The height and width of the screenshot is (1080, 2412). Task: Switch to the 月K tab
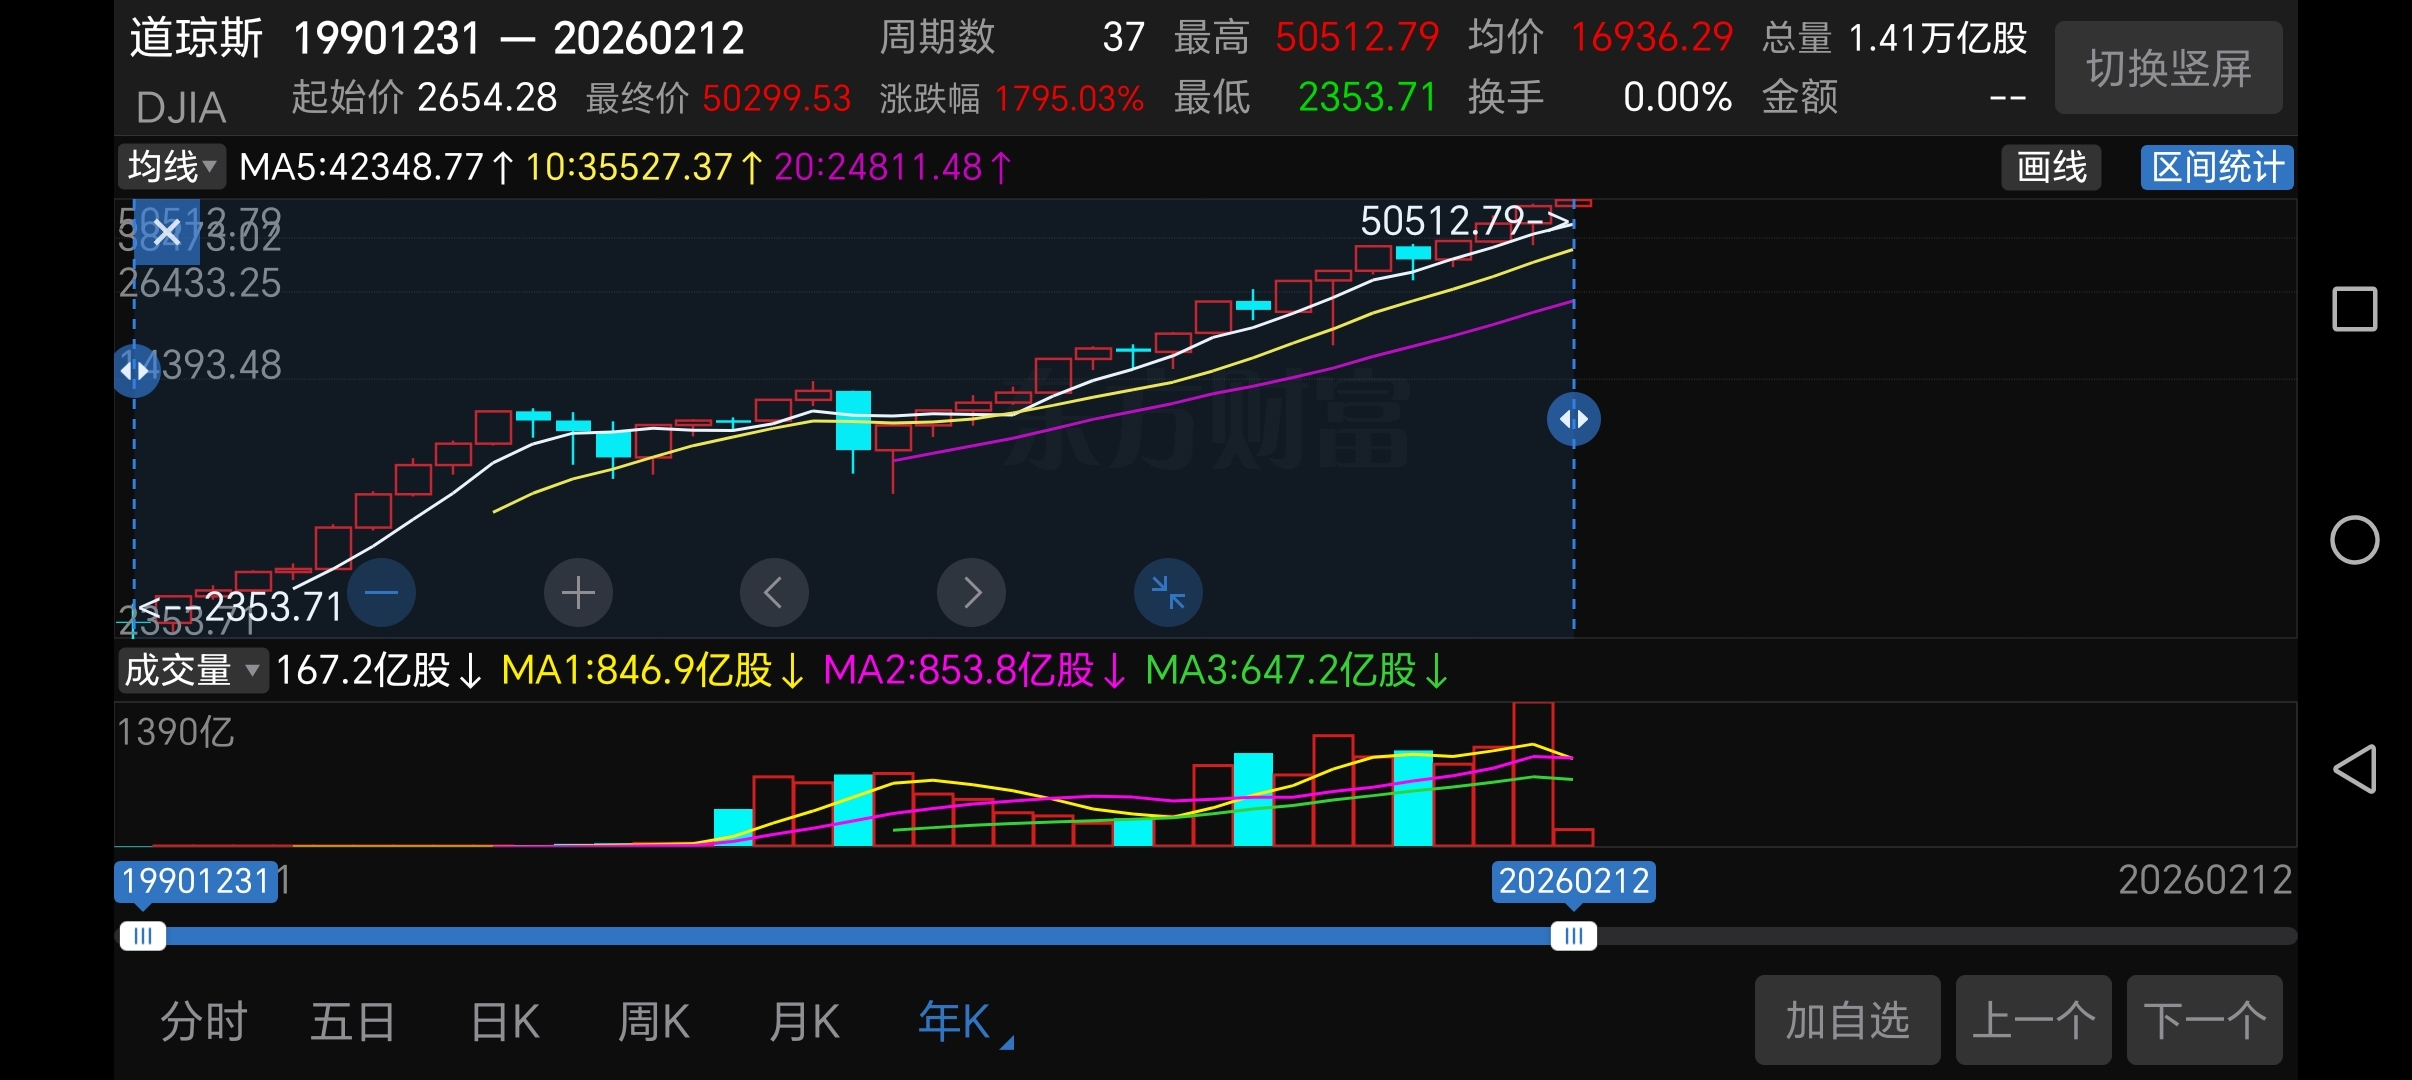(x=804, y=1022)
